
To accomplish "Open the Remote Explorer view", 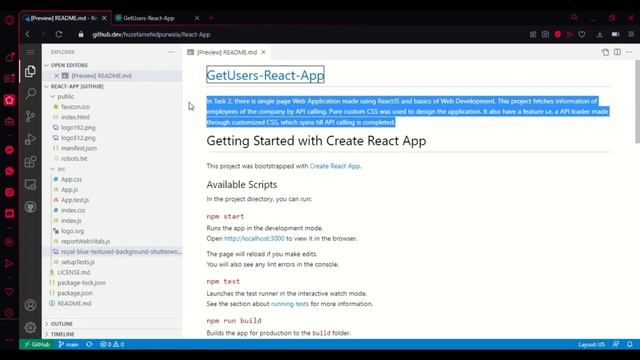I will 30,184.
